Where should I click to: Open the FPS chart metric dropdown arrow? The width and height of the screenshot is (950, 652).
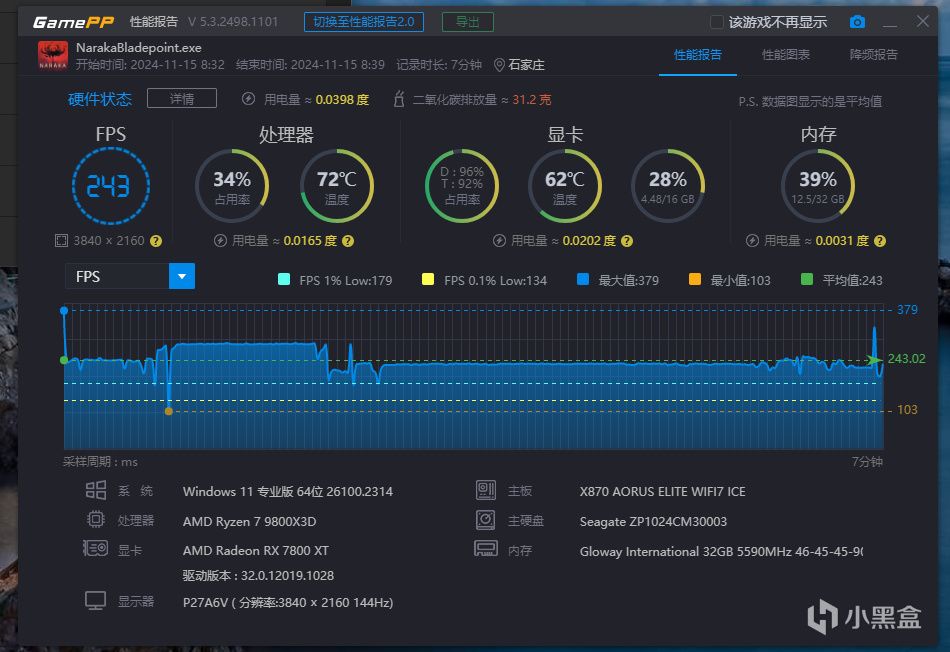click(182, 276)
